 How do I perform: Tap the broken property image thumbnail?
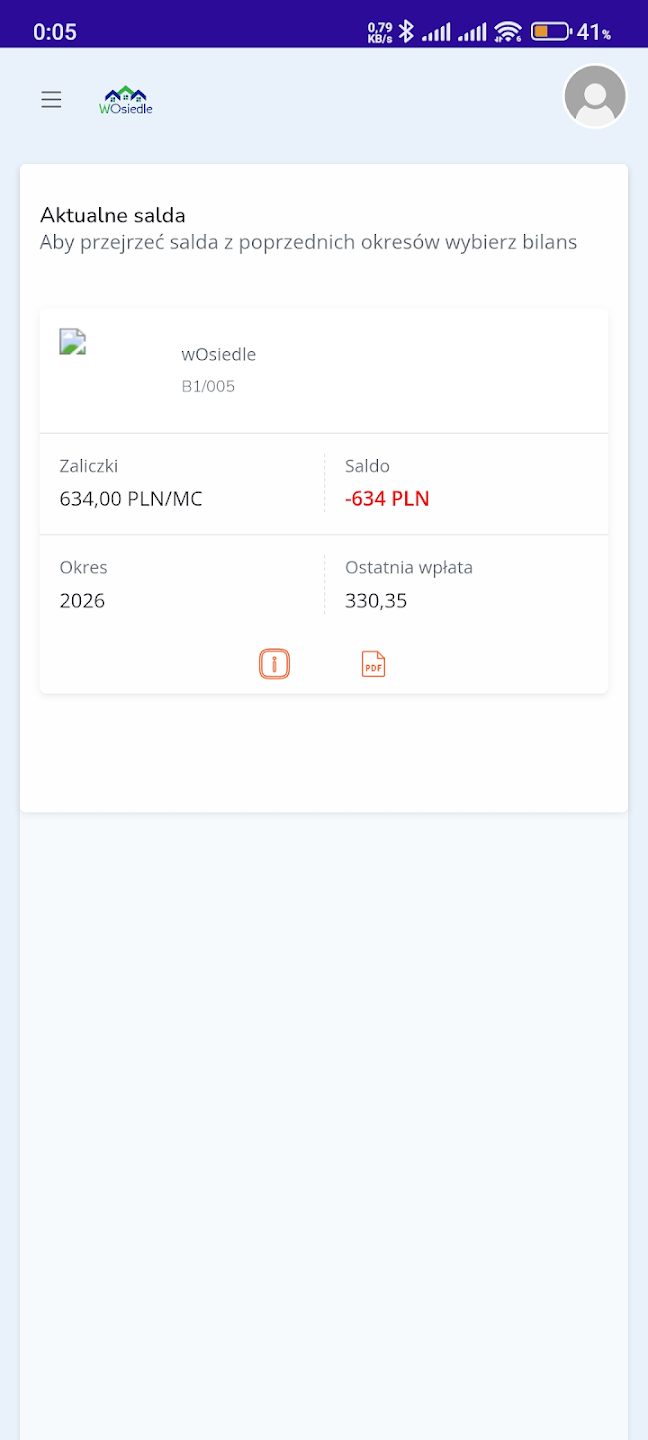(x=73, y=342)
